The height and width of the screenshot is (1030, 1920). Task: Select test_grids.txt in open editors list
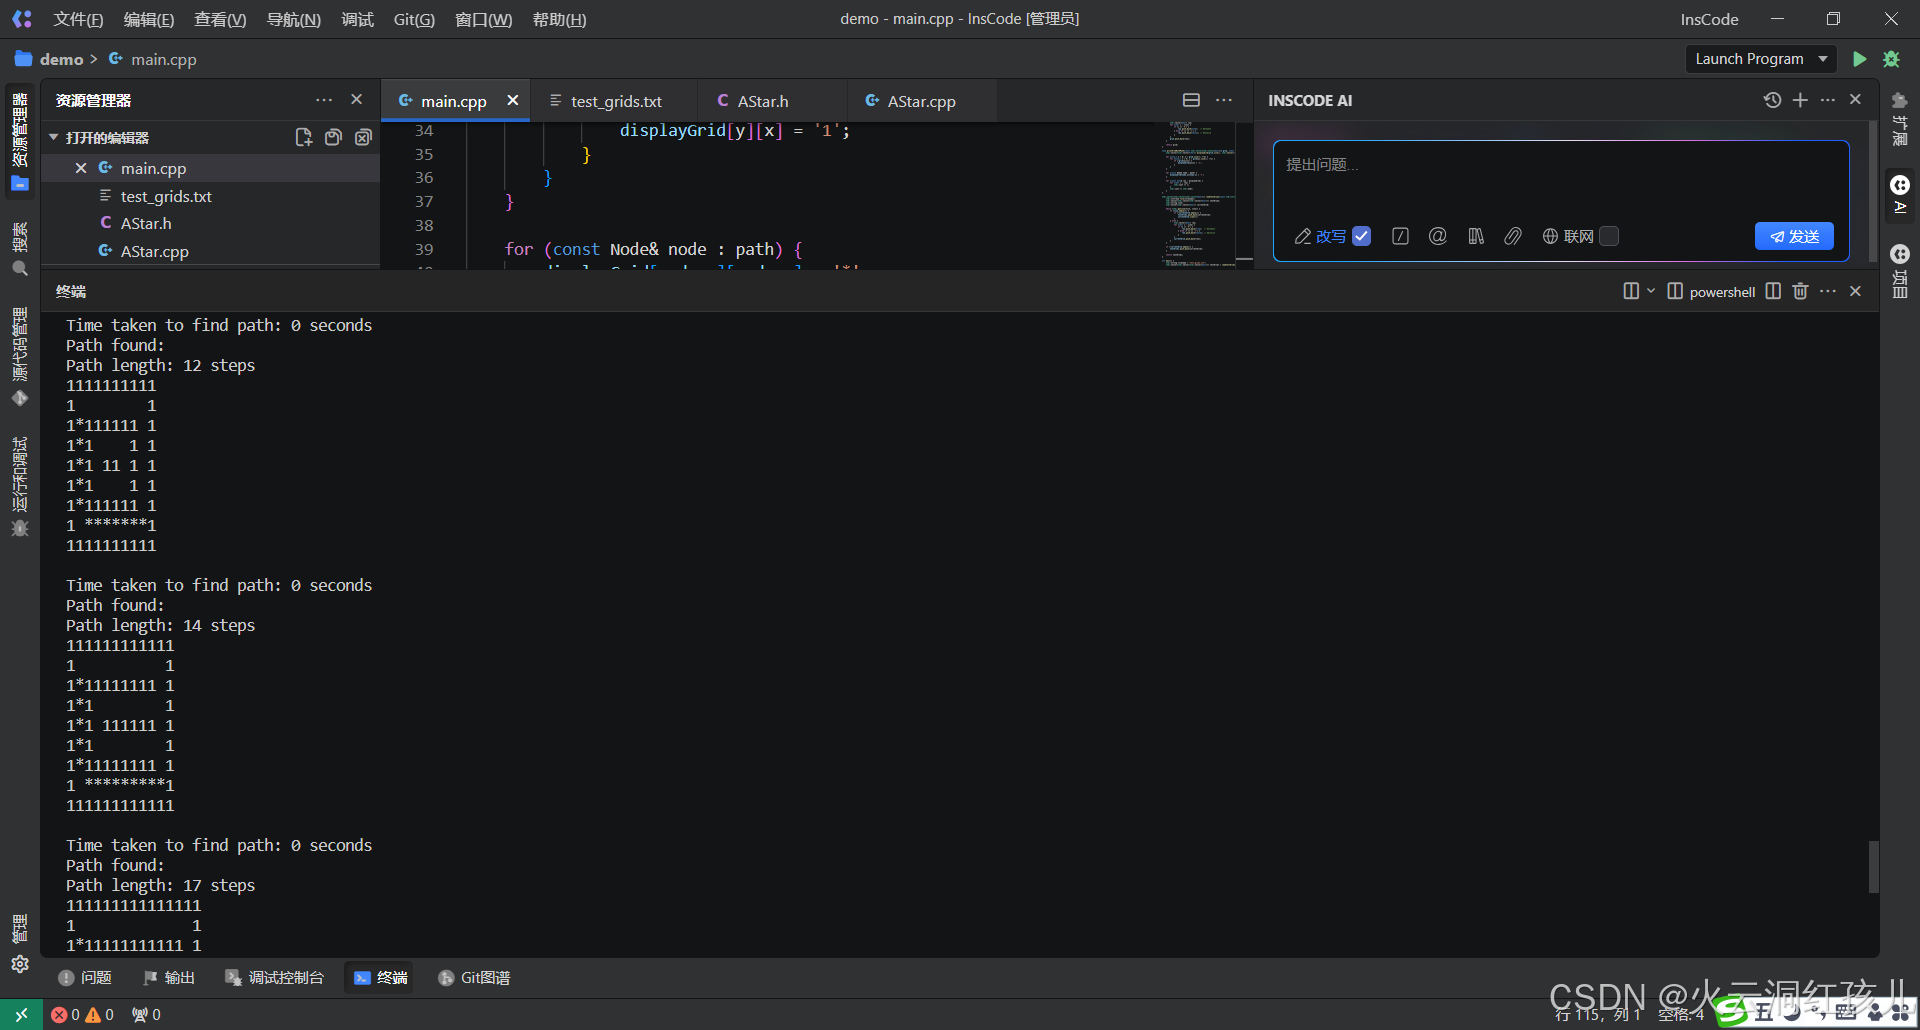[x=211, y=196]
